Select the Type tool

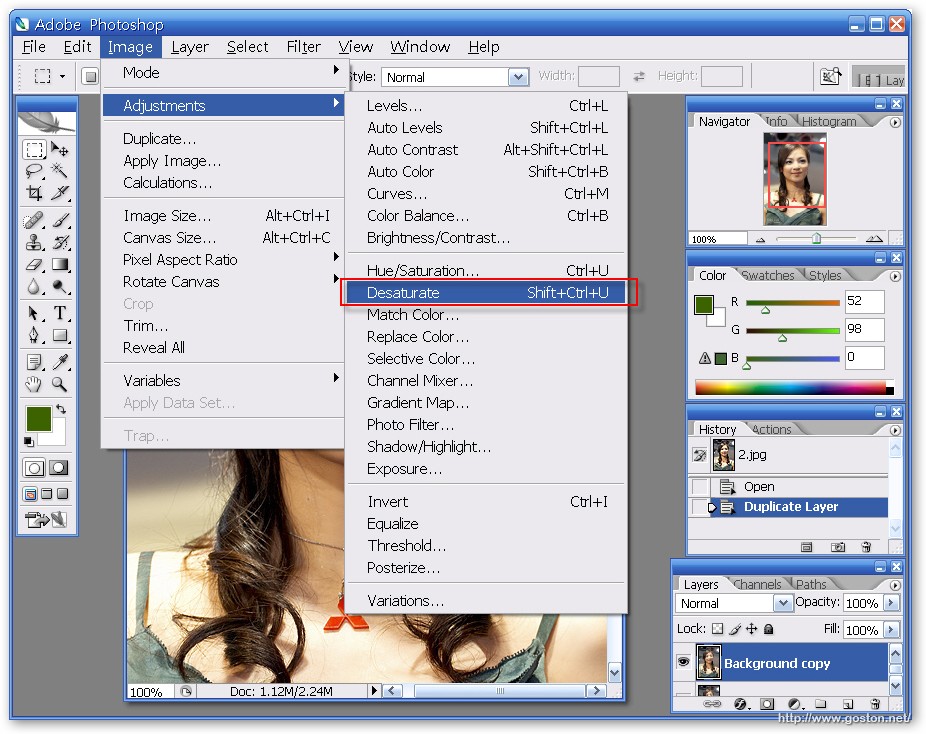[60, 313]
